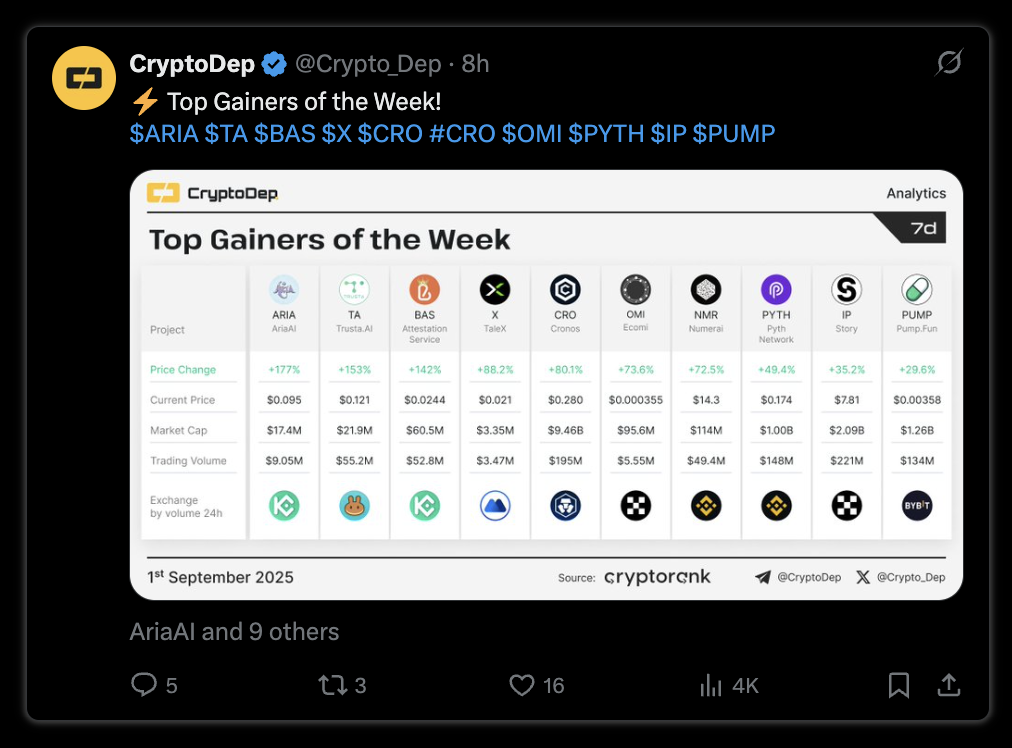This screenshot has width=1012, height=748.
Task: Repost this tweet via retweet icon
Action: pos(332,685)
